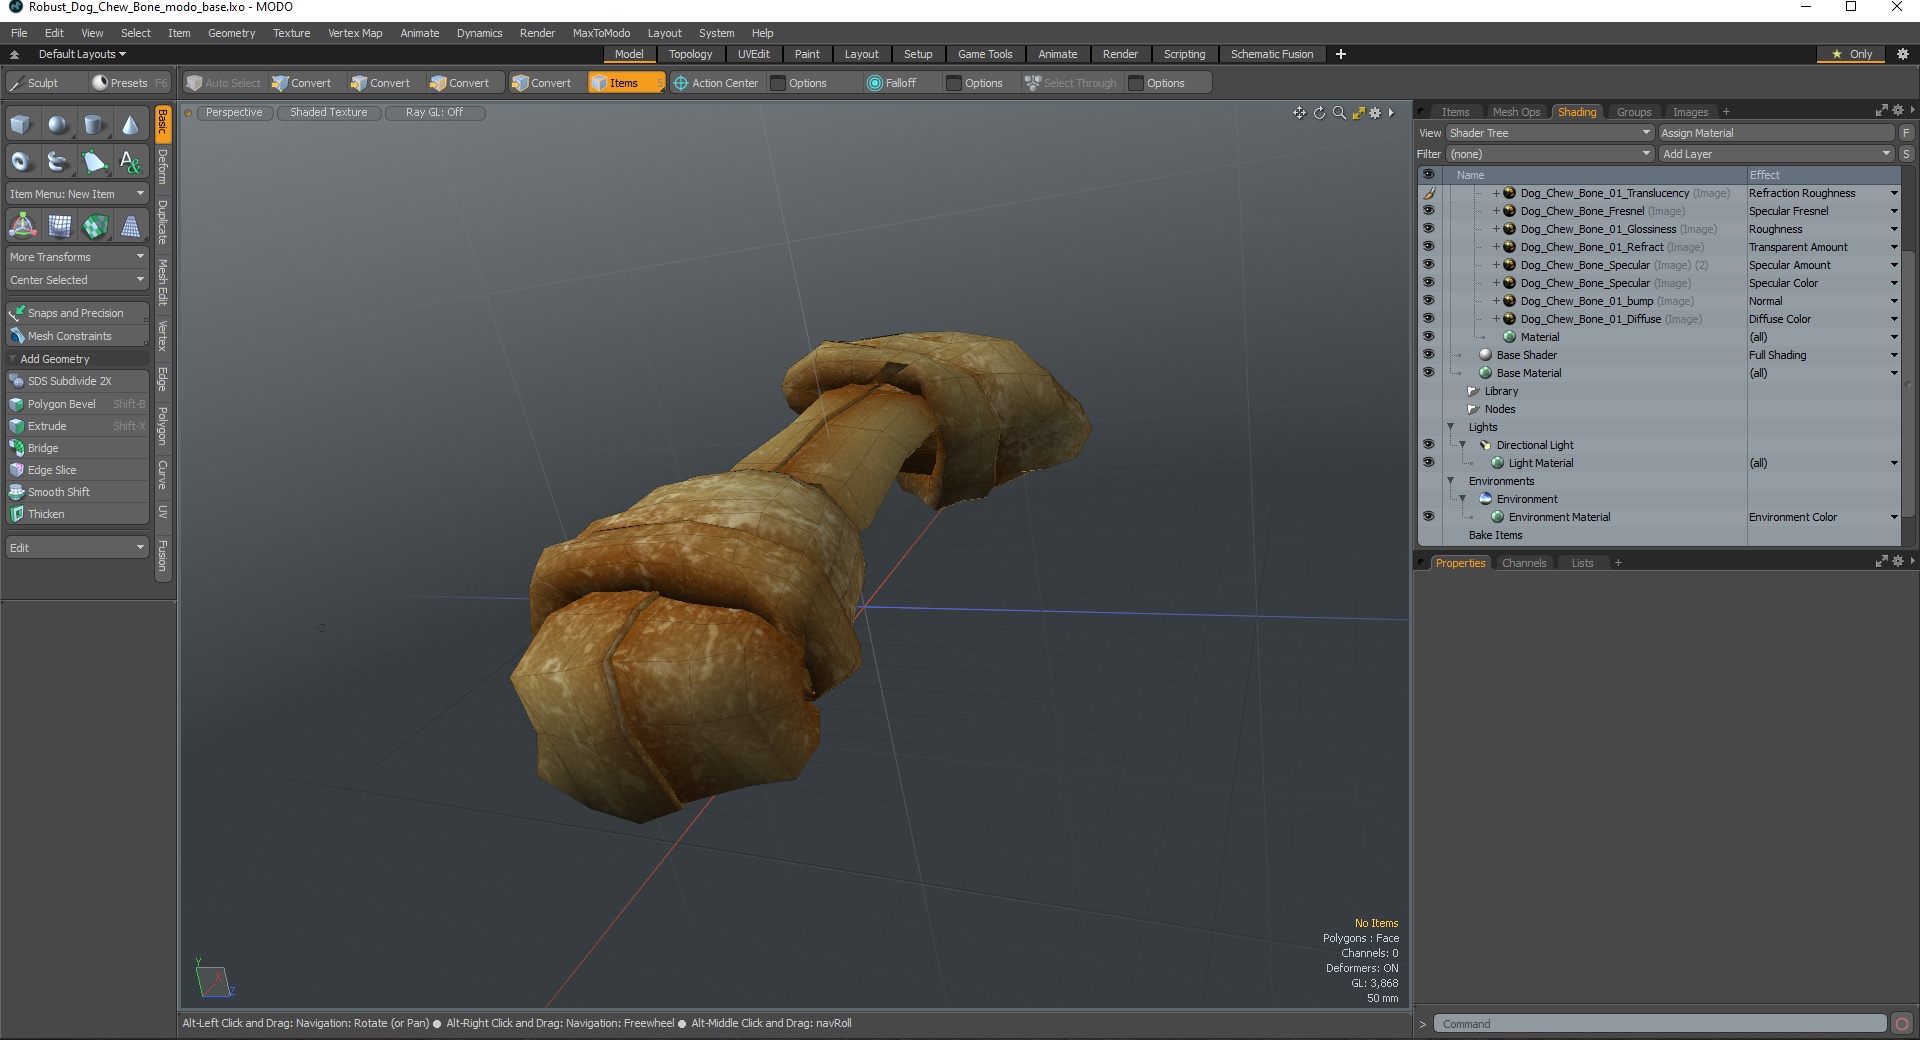The height and width of the screenshot is (1040, 1920).
Task: Toggle visibility of Dog_Chew_Bone_01_Diffuse layer
Action: (1428, 319)
